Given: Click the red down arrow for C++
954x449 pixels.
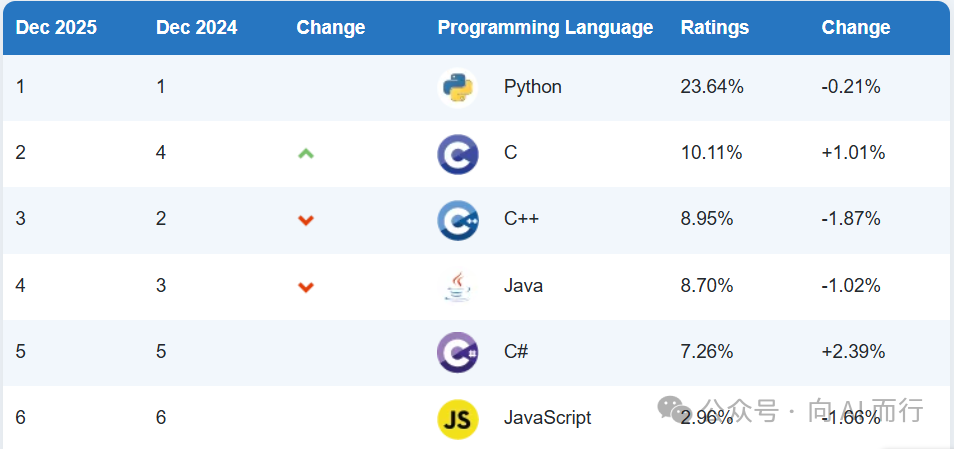Looking at the screenshot, I should pos(306,220).
